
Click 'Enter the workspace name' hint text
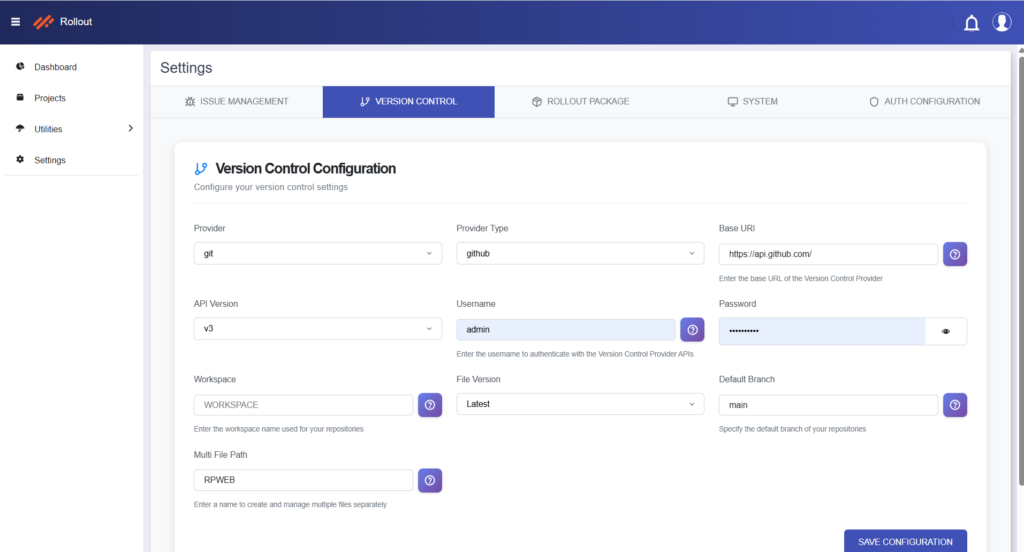pos(278,429)
